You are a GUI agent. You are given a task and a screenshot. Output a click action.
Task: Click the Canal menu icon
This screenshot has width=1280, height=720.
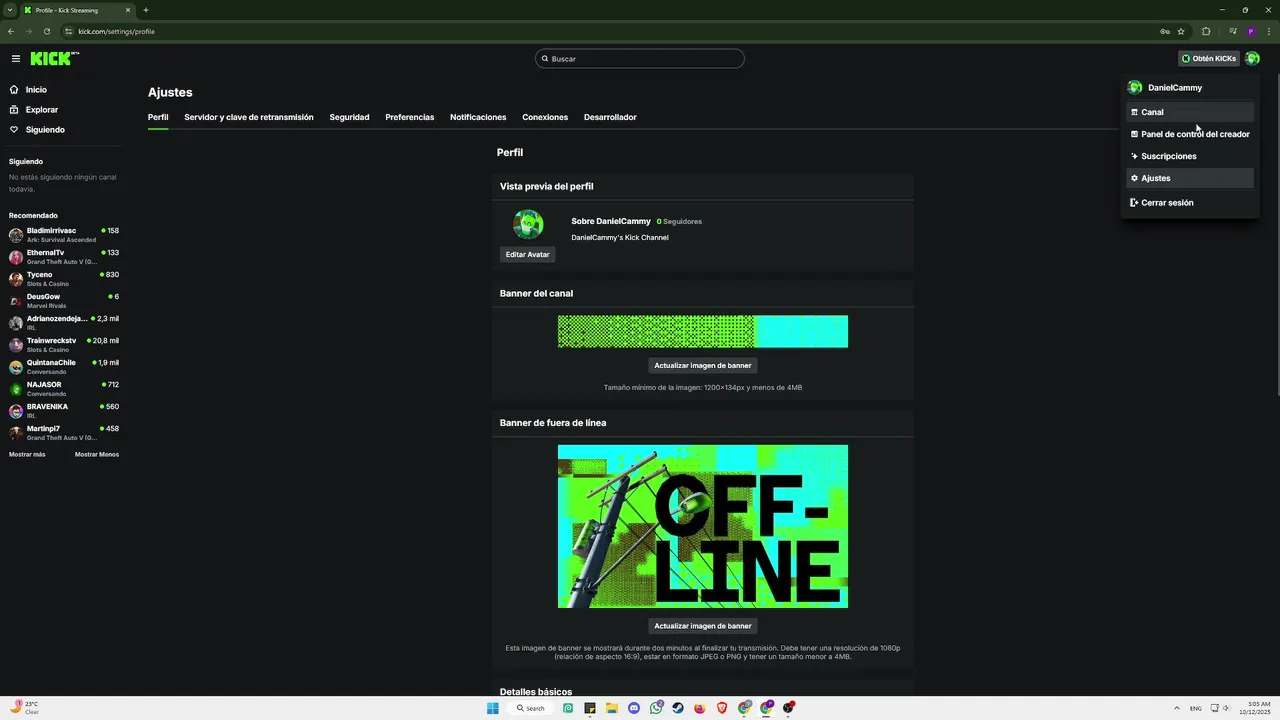pos(1134,112)
